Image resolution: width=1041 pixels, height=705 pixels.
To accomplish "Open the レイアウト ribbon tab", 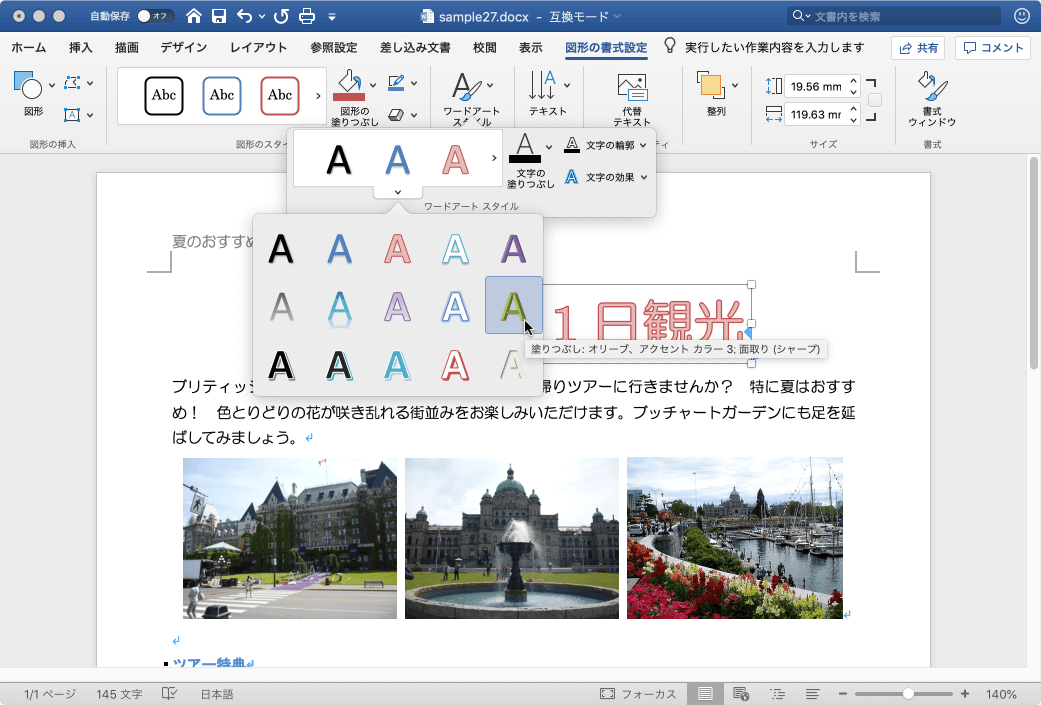I will click(x=258, y=48).
